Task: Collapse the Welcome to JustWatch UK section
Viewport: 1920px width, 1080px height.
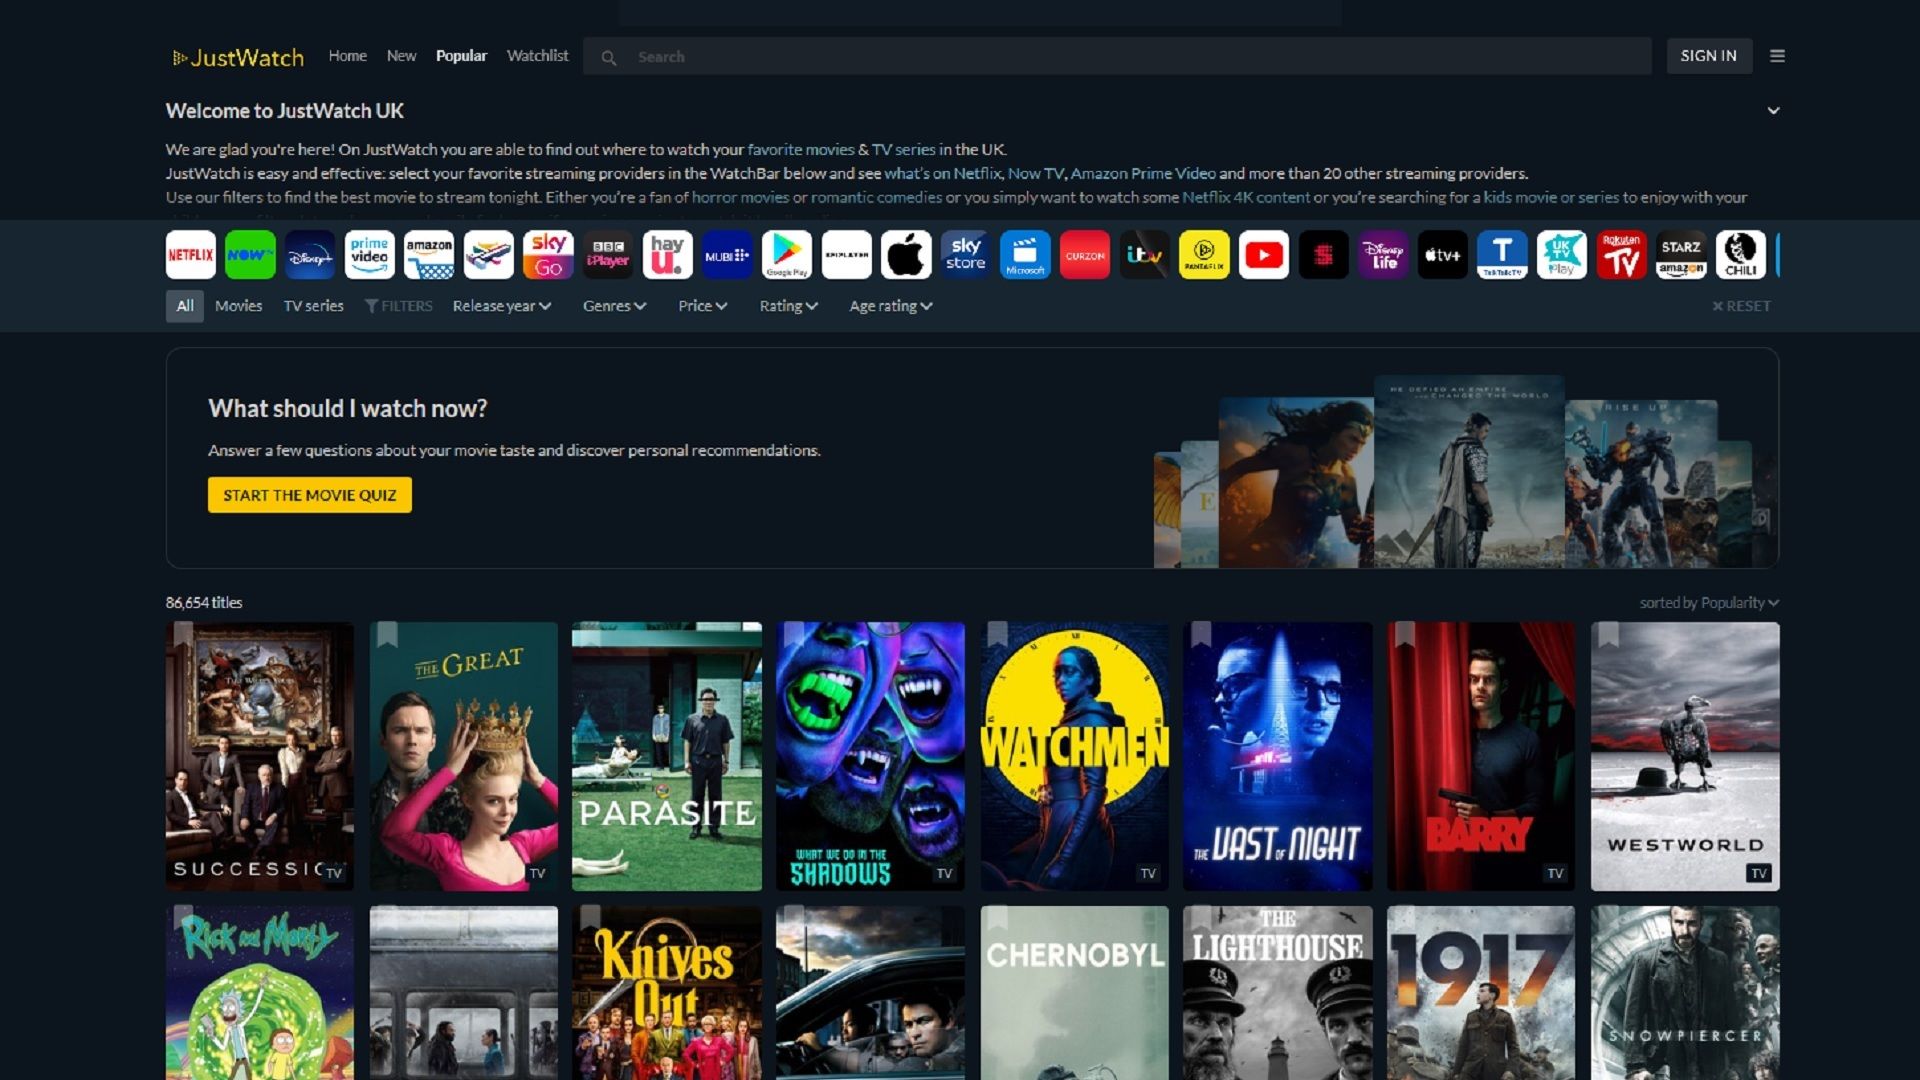Action: (1773, 111)
